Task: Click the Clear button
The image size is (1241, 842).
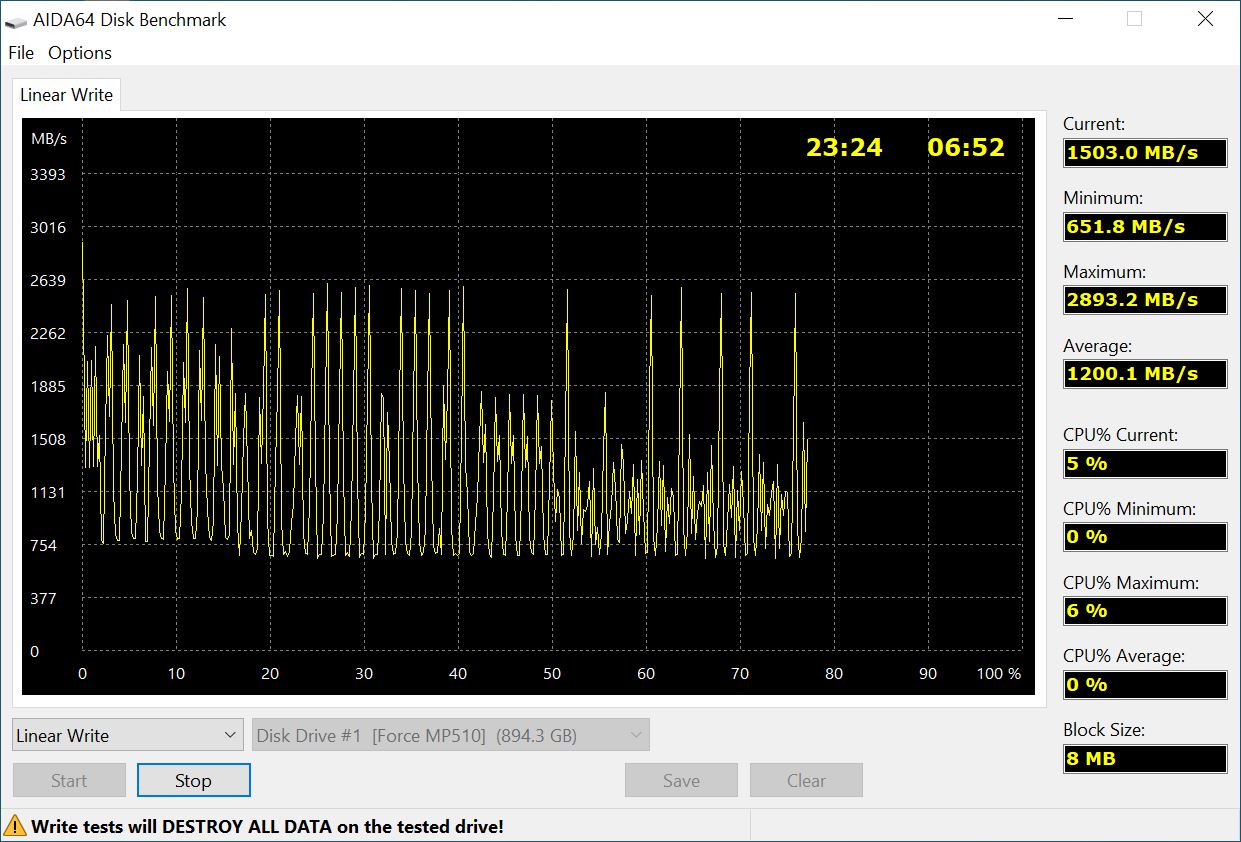Action: pyautogui.click(x=806, y=780)
